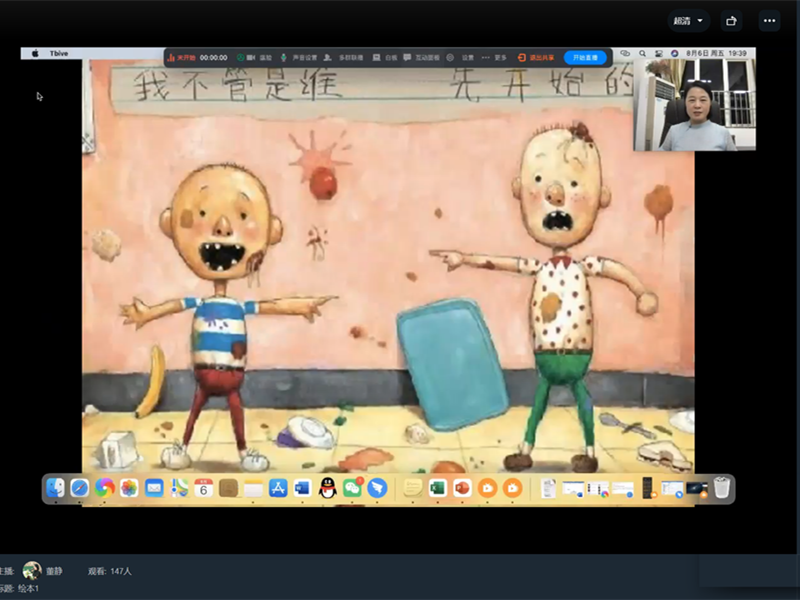The image size is (800, 600).
Task: Open Notes from the Dock
Action: [253, 488]
